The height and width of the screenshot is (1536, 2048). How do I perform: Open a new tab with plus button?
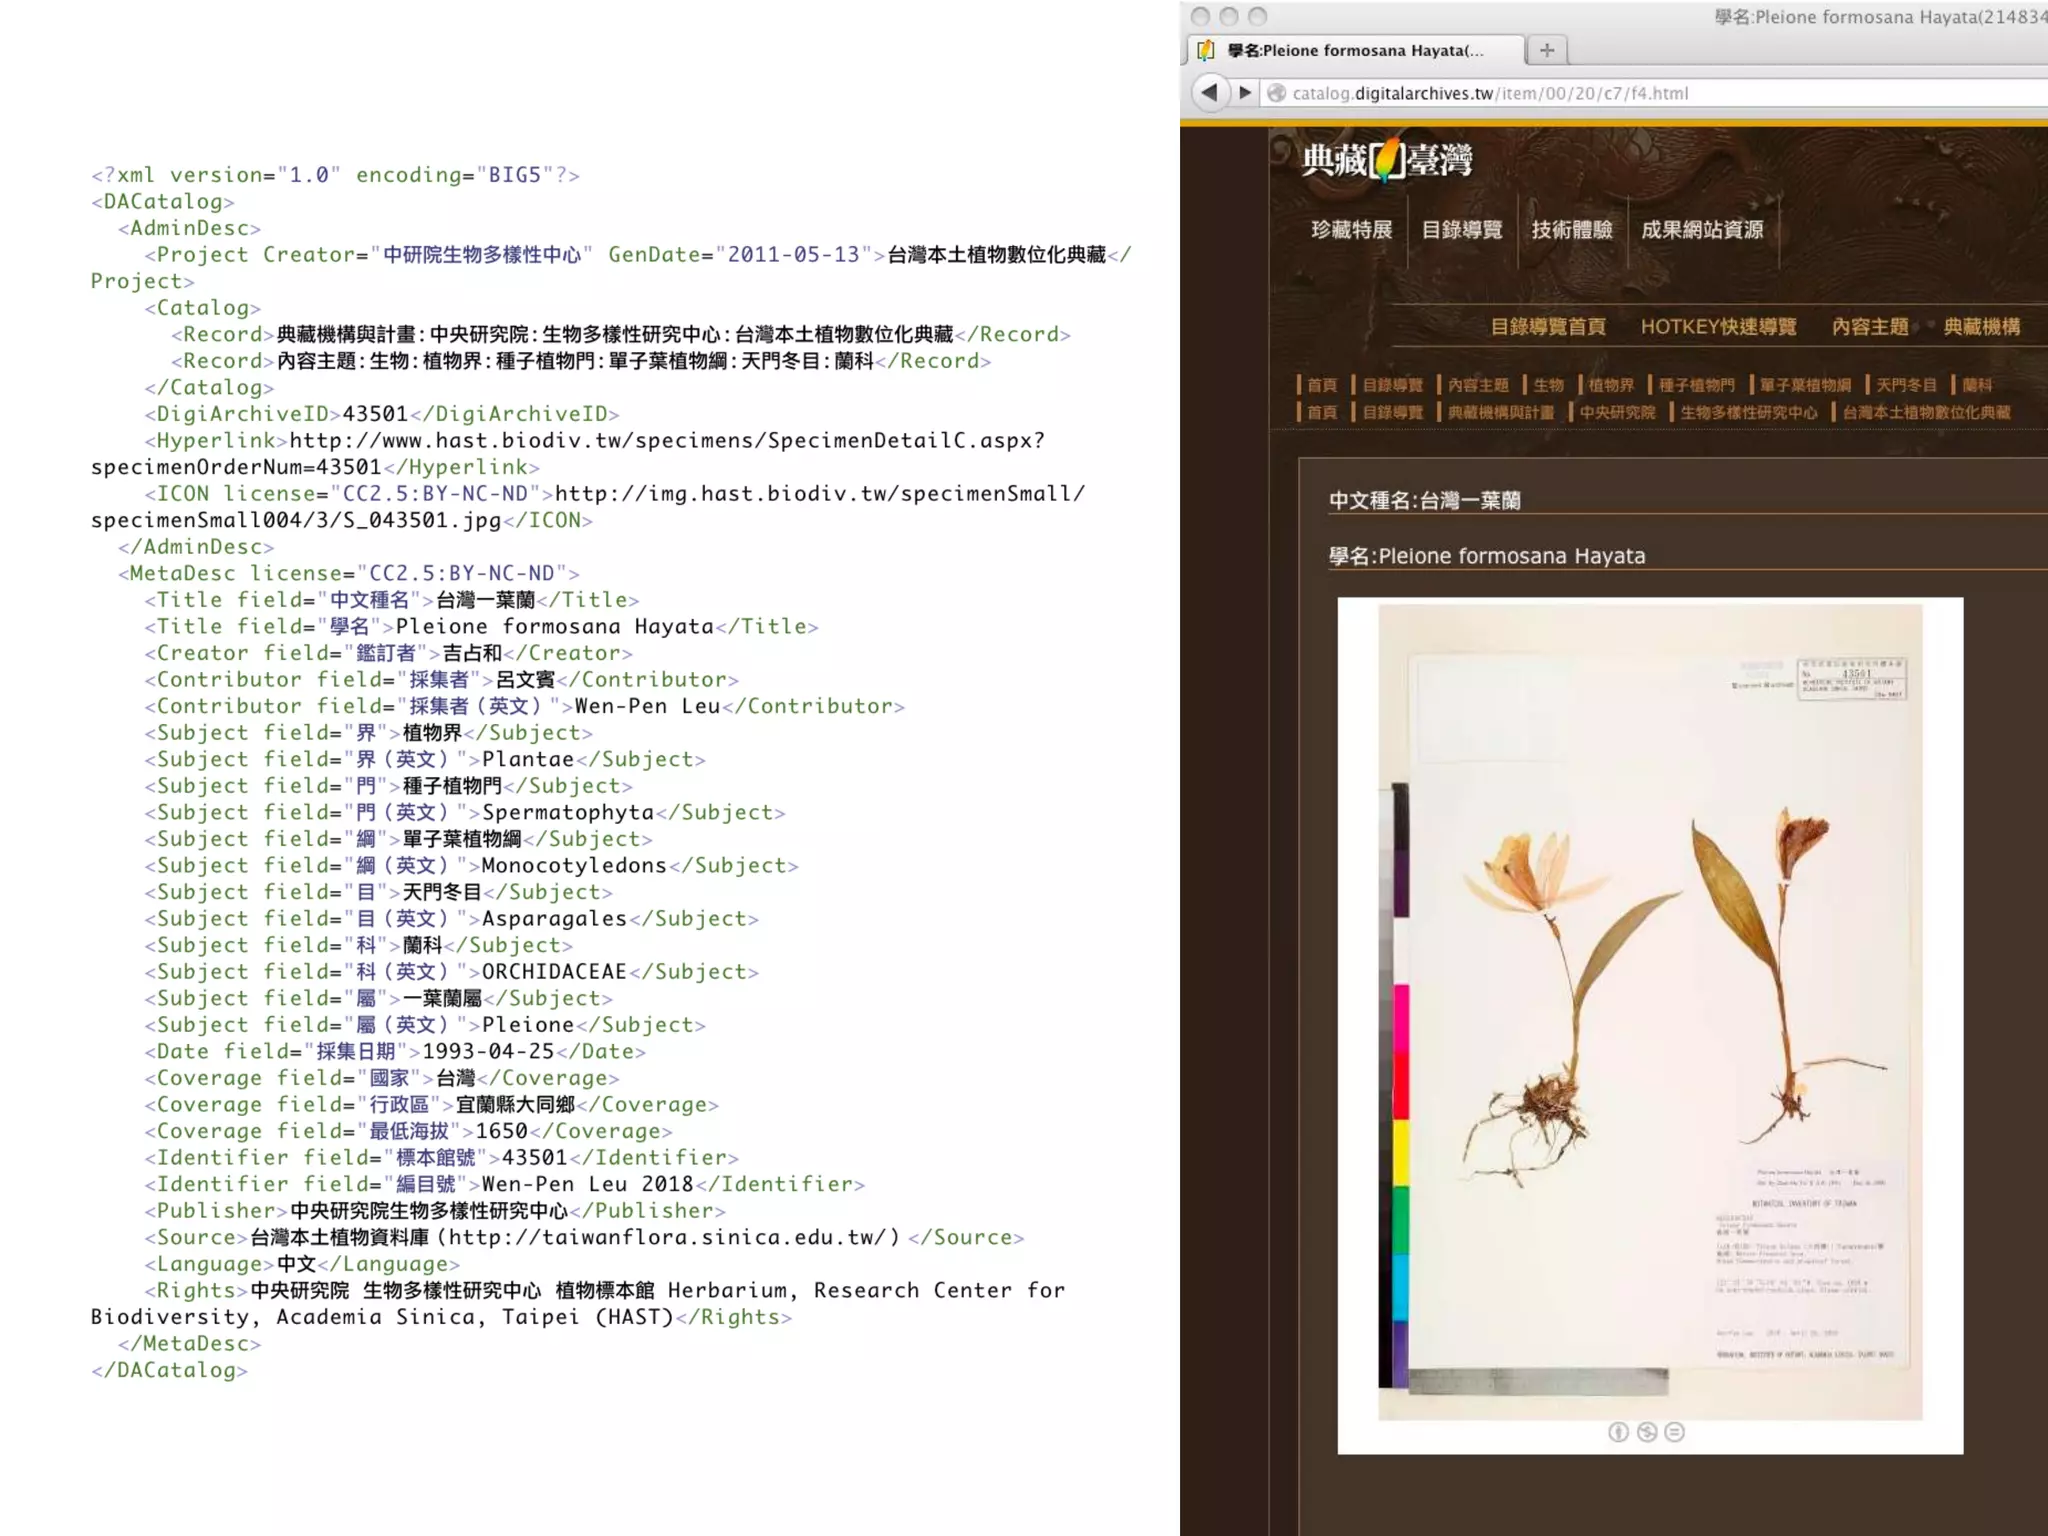click(1547, 50)
